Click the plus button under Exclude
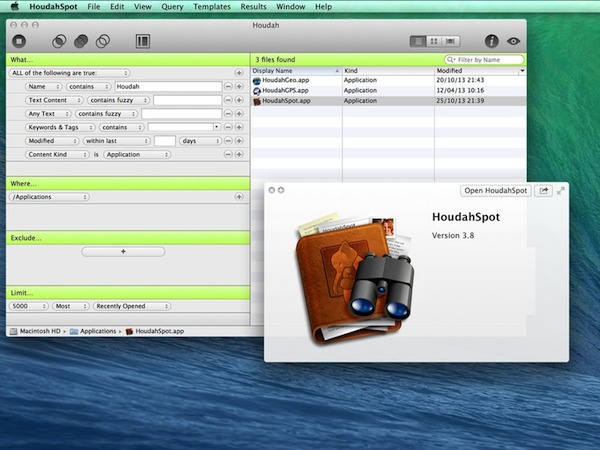 tap(123, 251)
